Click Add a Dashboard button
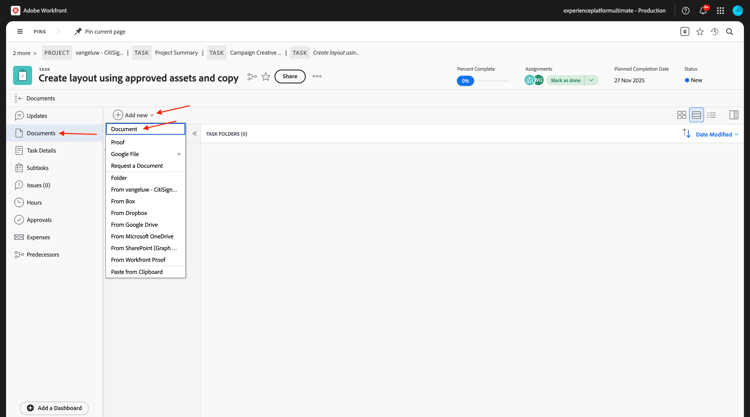 coord(54,408)
